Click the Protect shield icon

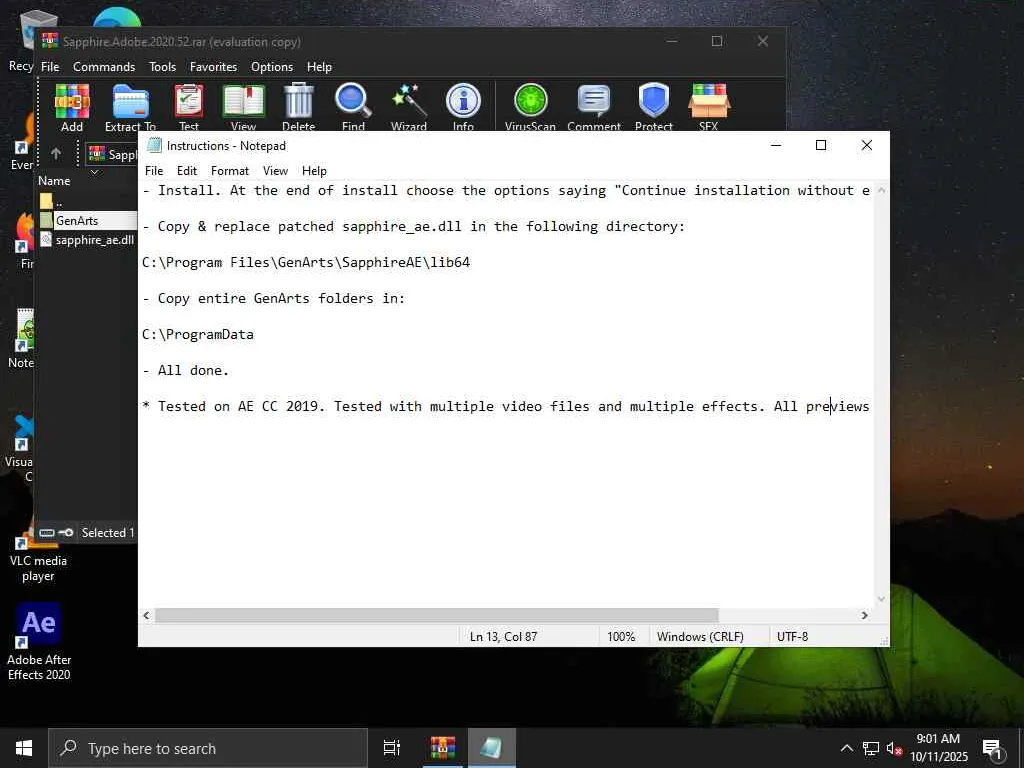coord(654,108)
